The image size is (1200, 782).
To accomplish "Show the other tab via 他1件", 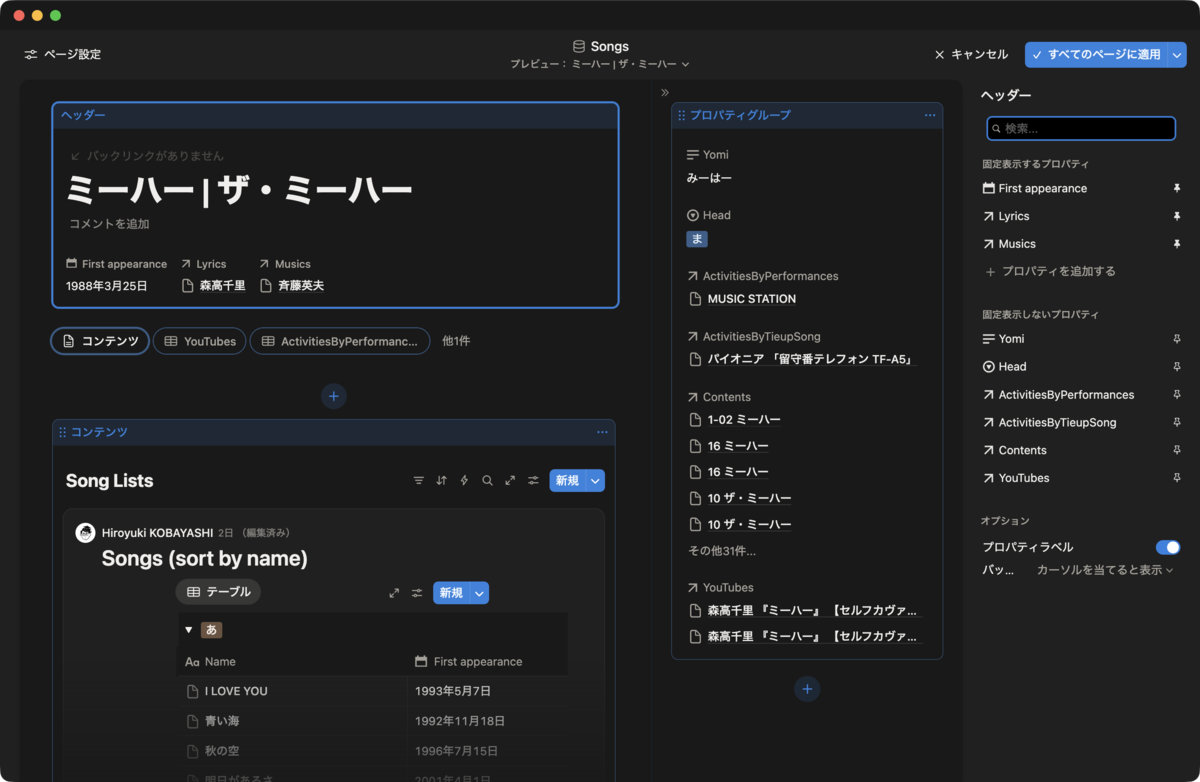I will (456, 341).
